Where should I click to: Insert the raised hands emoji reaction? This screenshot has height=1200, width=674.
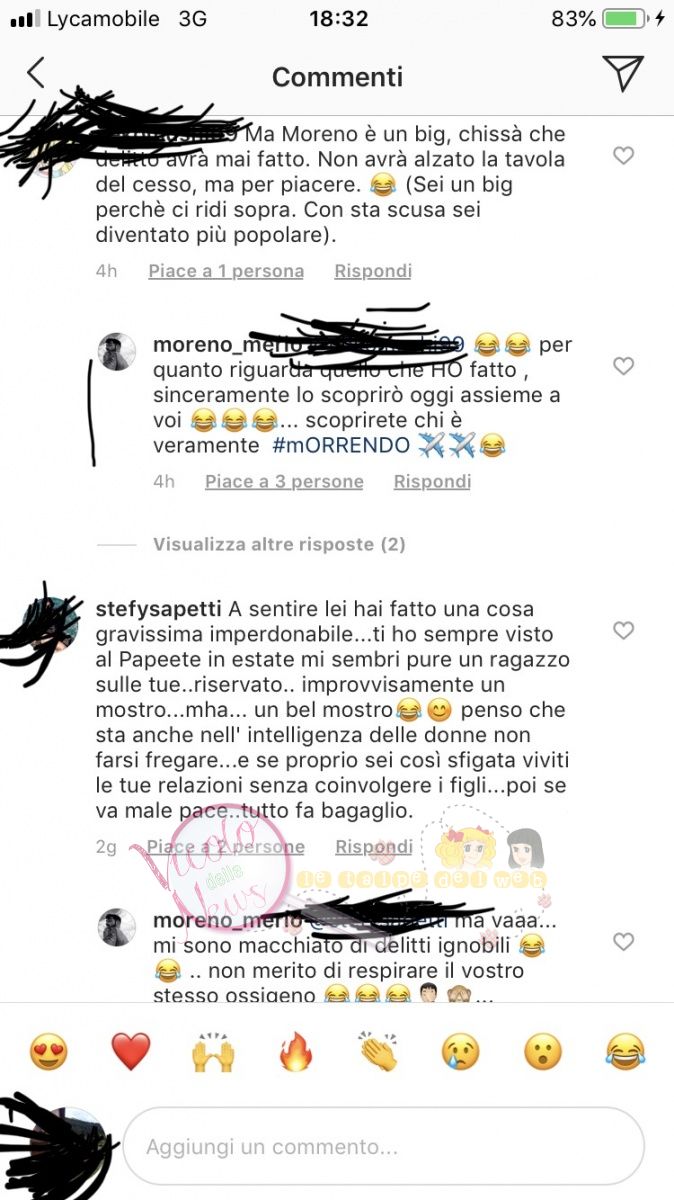click(213, 1052)
